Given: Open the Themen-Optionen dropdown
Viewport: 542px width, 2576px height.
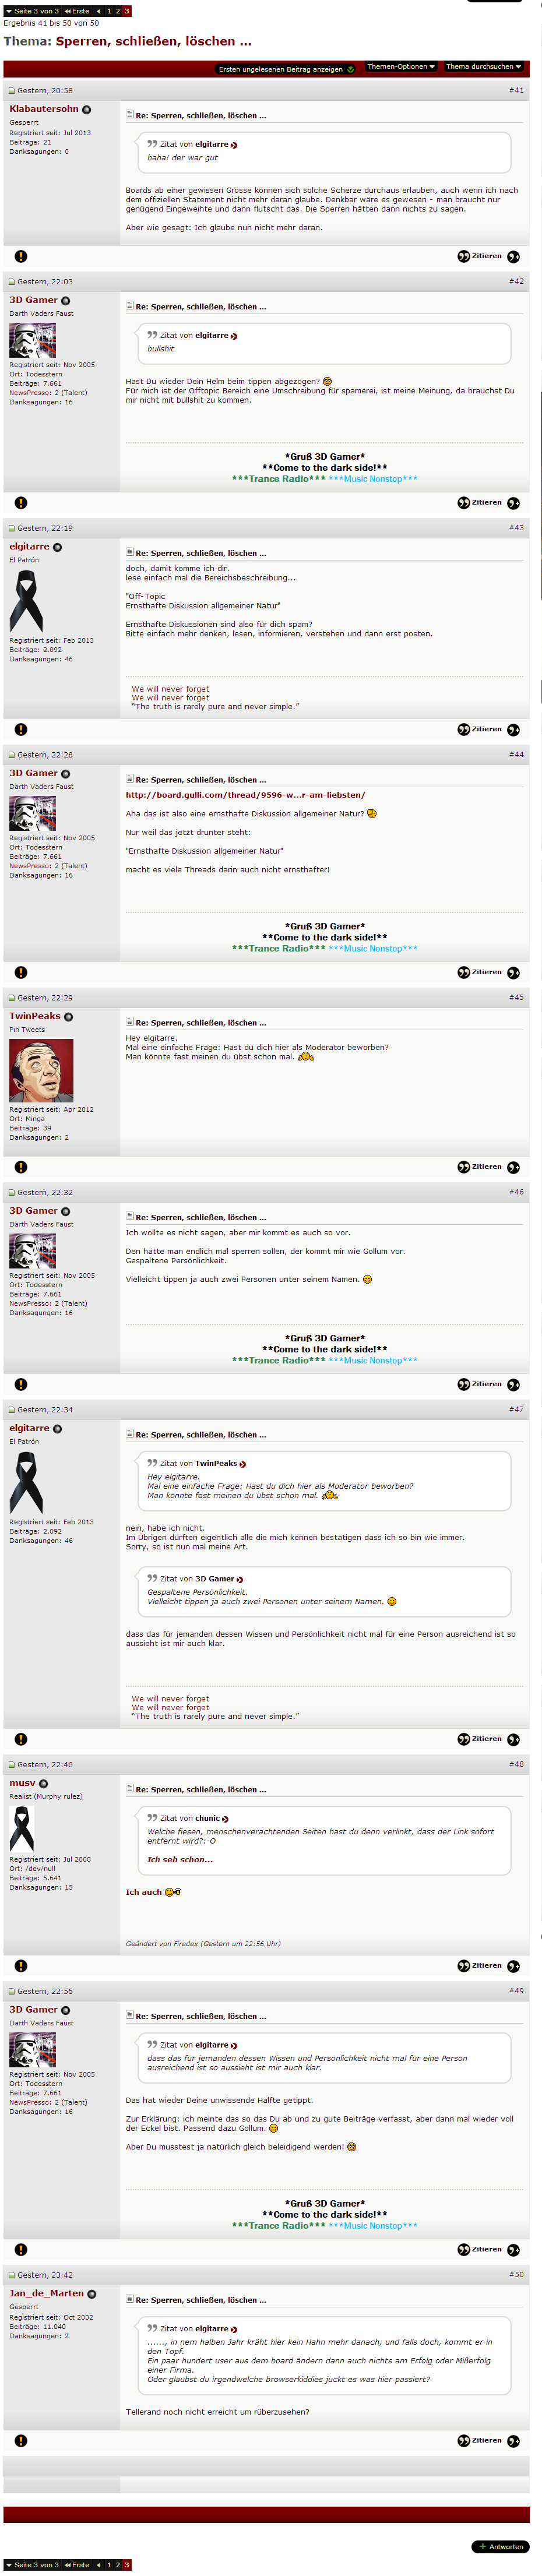Looking at the screenshot, I should click(x=400, y=67).
